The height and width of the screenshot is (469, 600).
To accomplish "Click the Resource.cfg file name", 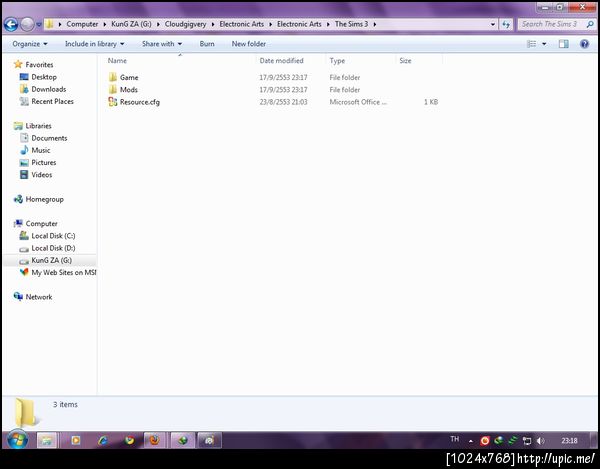I will click(x=140, y=102).
